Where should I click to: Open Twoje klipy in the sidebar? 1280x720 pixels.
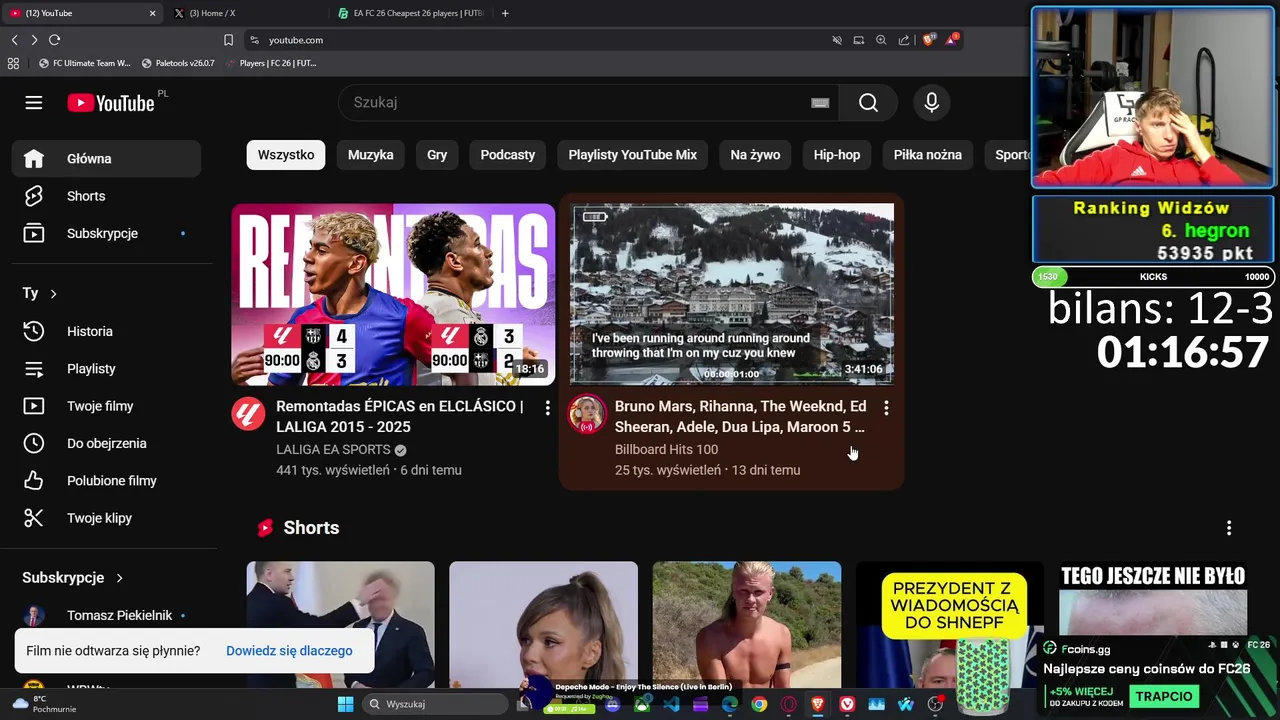pos(107,518)
